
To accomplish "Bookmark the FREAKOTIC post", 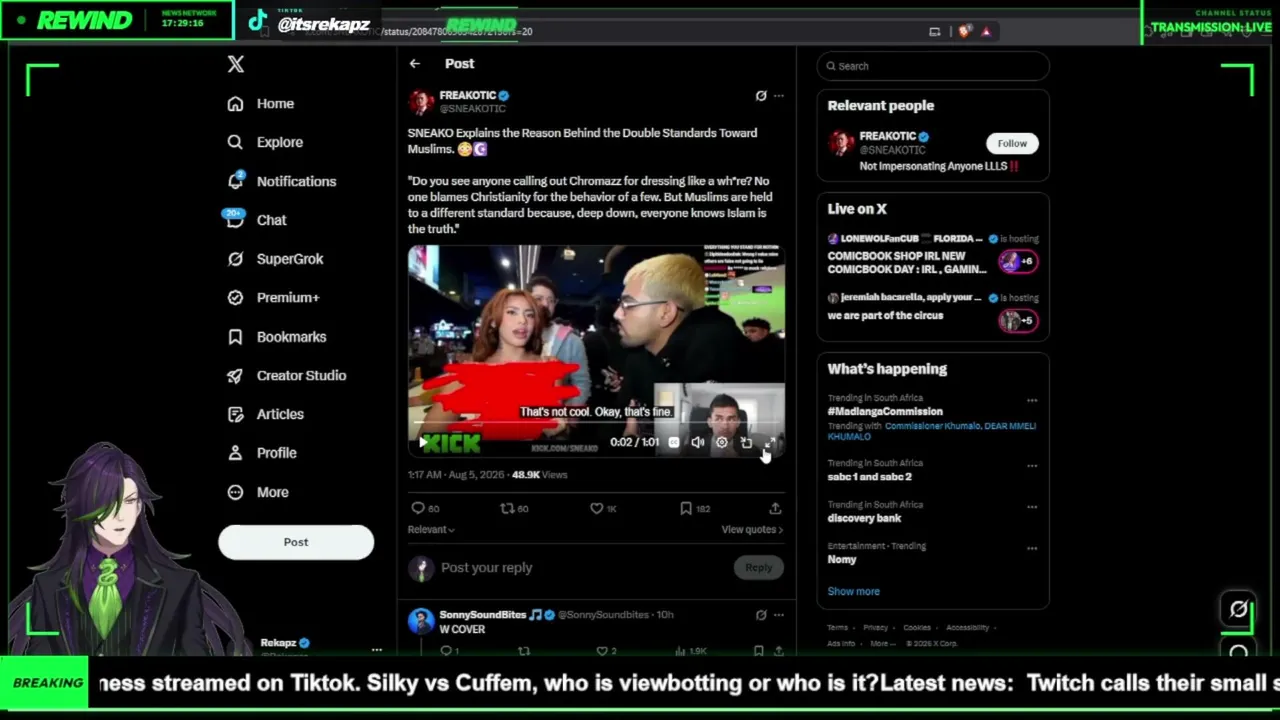I will tap(686, 508).
